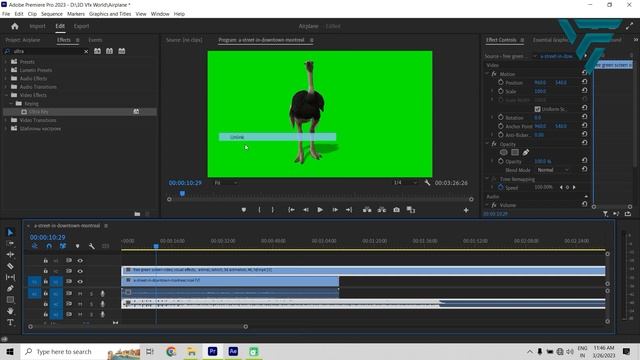Expand the Video Transitions folder
Viewport: 640px width, 360px height.
click(6, 120)
